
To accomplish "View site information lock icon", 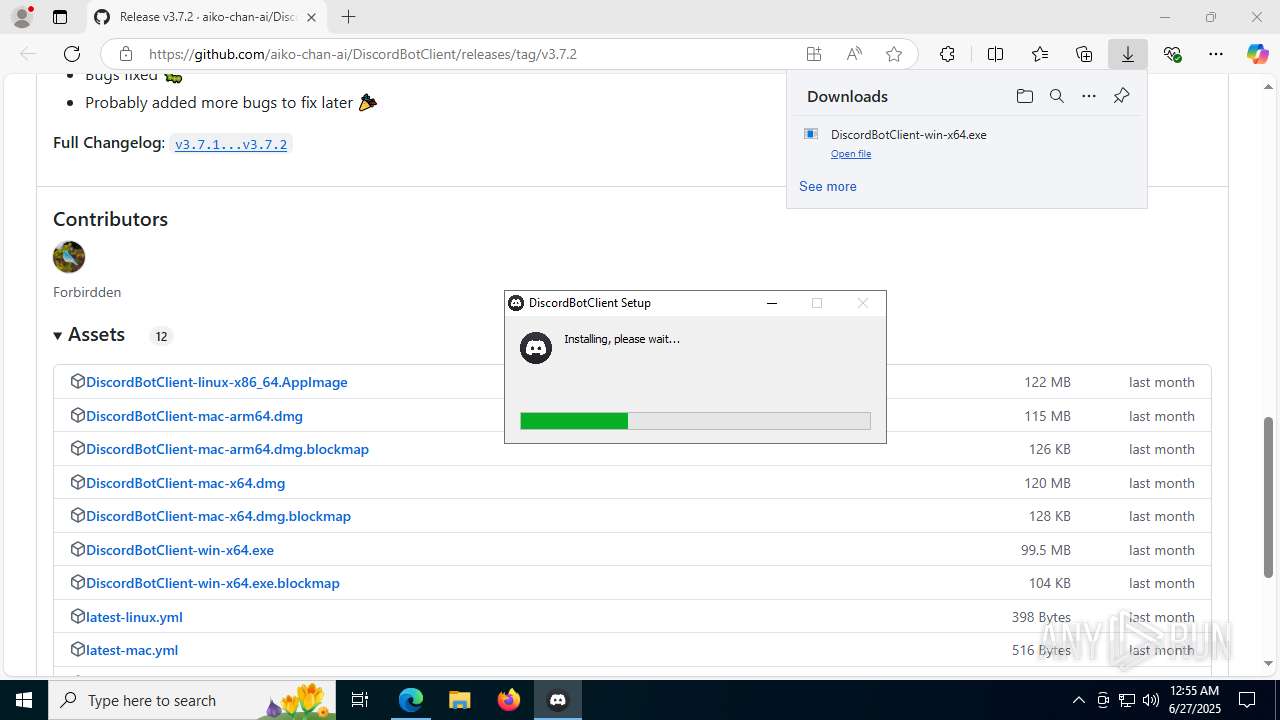I will 125,54.
